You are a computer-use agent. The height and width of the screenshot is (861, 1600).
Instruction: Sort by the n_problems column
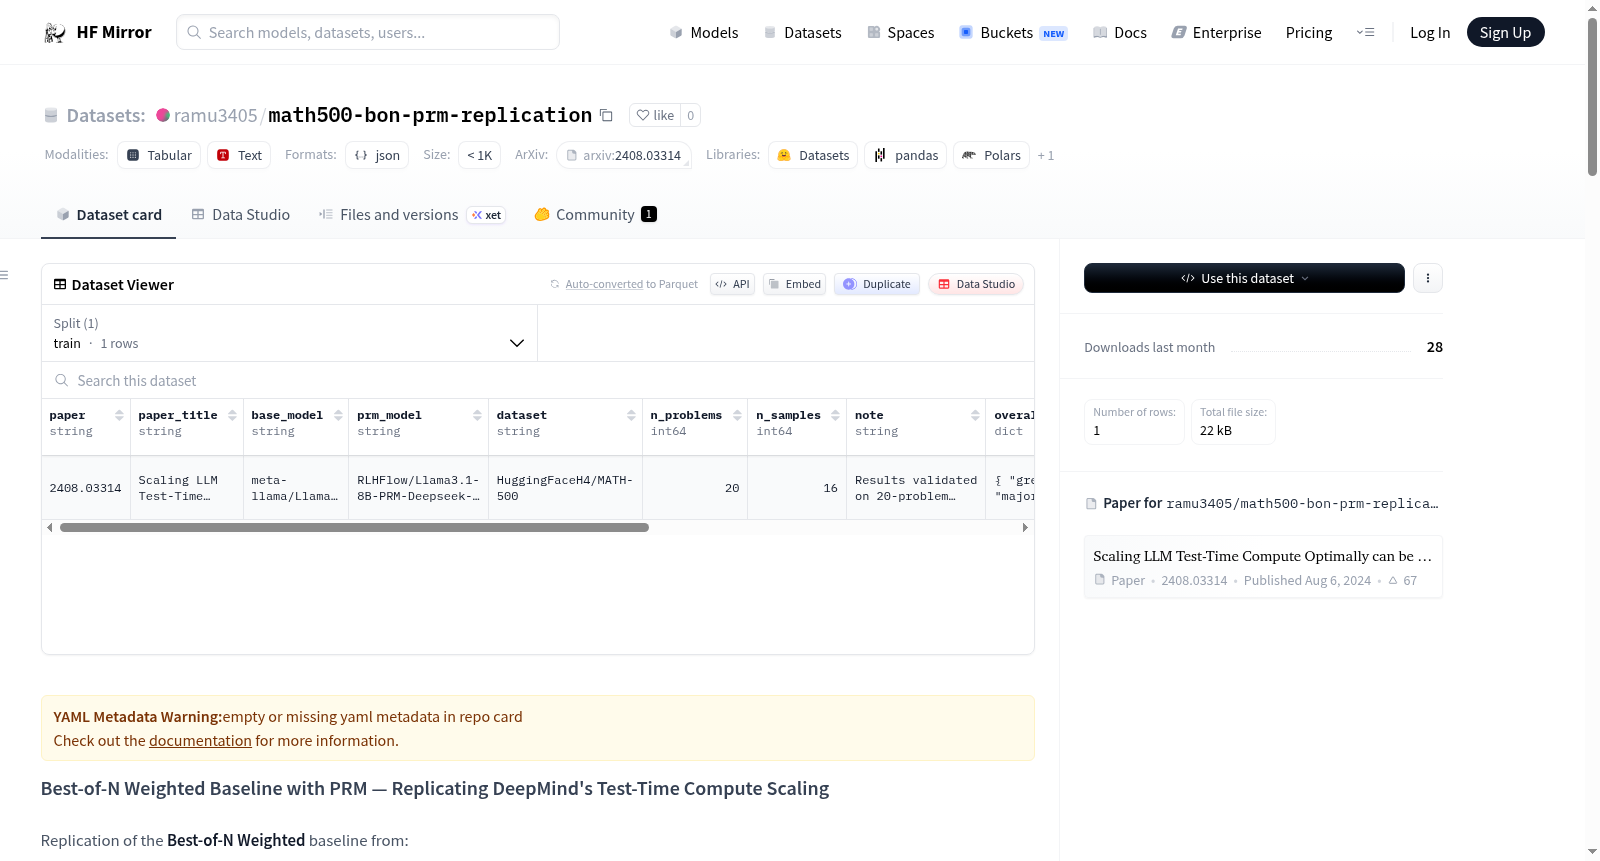pyautogui.click(x=737, y=415)
